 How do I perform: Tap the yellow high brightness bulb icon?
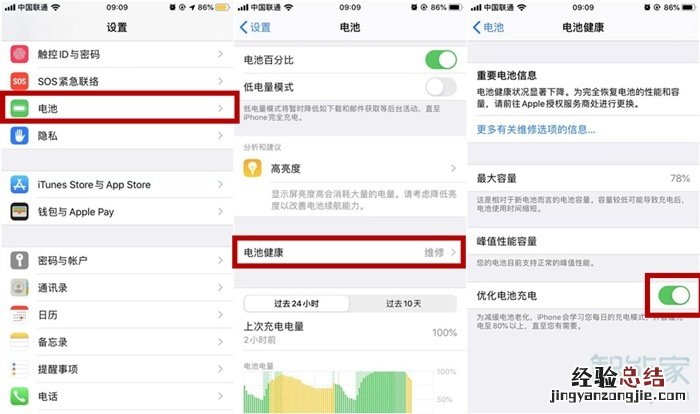pos(253,168)
